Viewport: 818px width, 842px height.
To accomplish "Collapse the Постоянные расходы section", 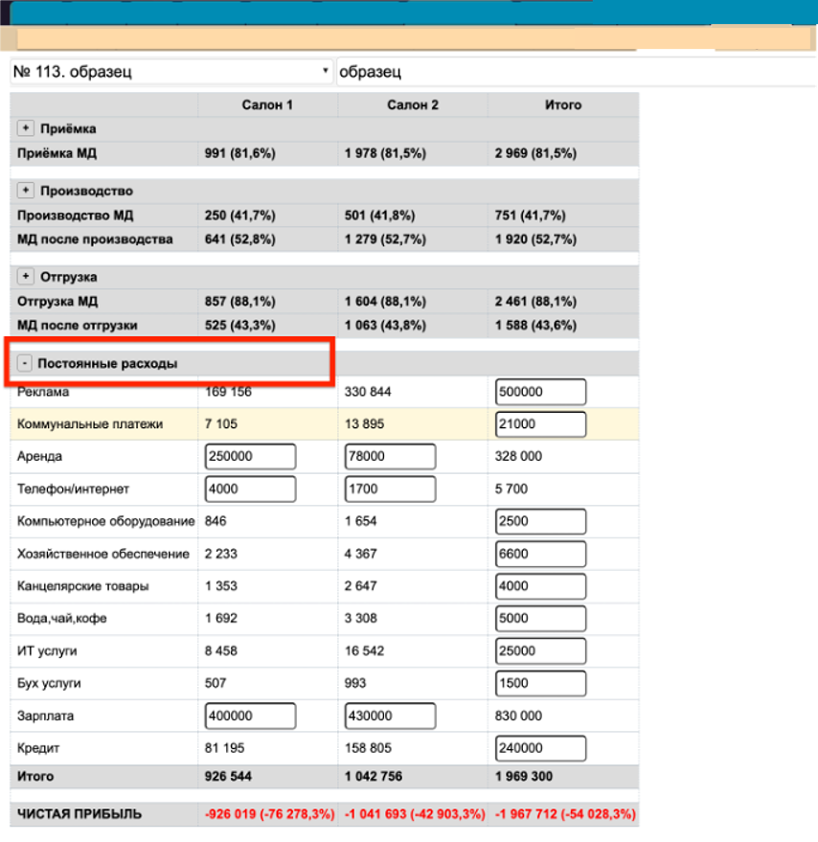I will pyautogui.click(x=26, y=364).
